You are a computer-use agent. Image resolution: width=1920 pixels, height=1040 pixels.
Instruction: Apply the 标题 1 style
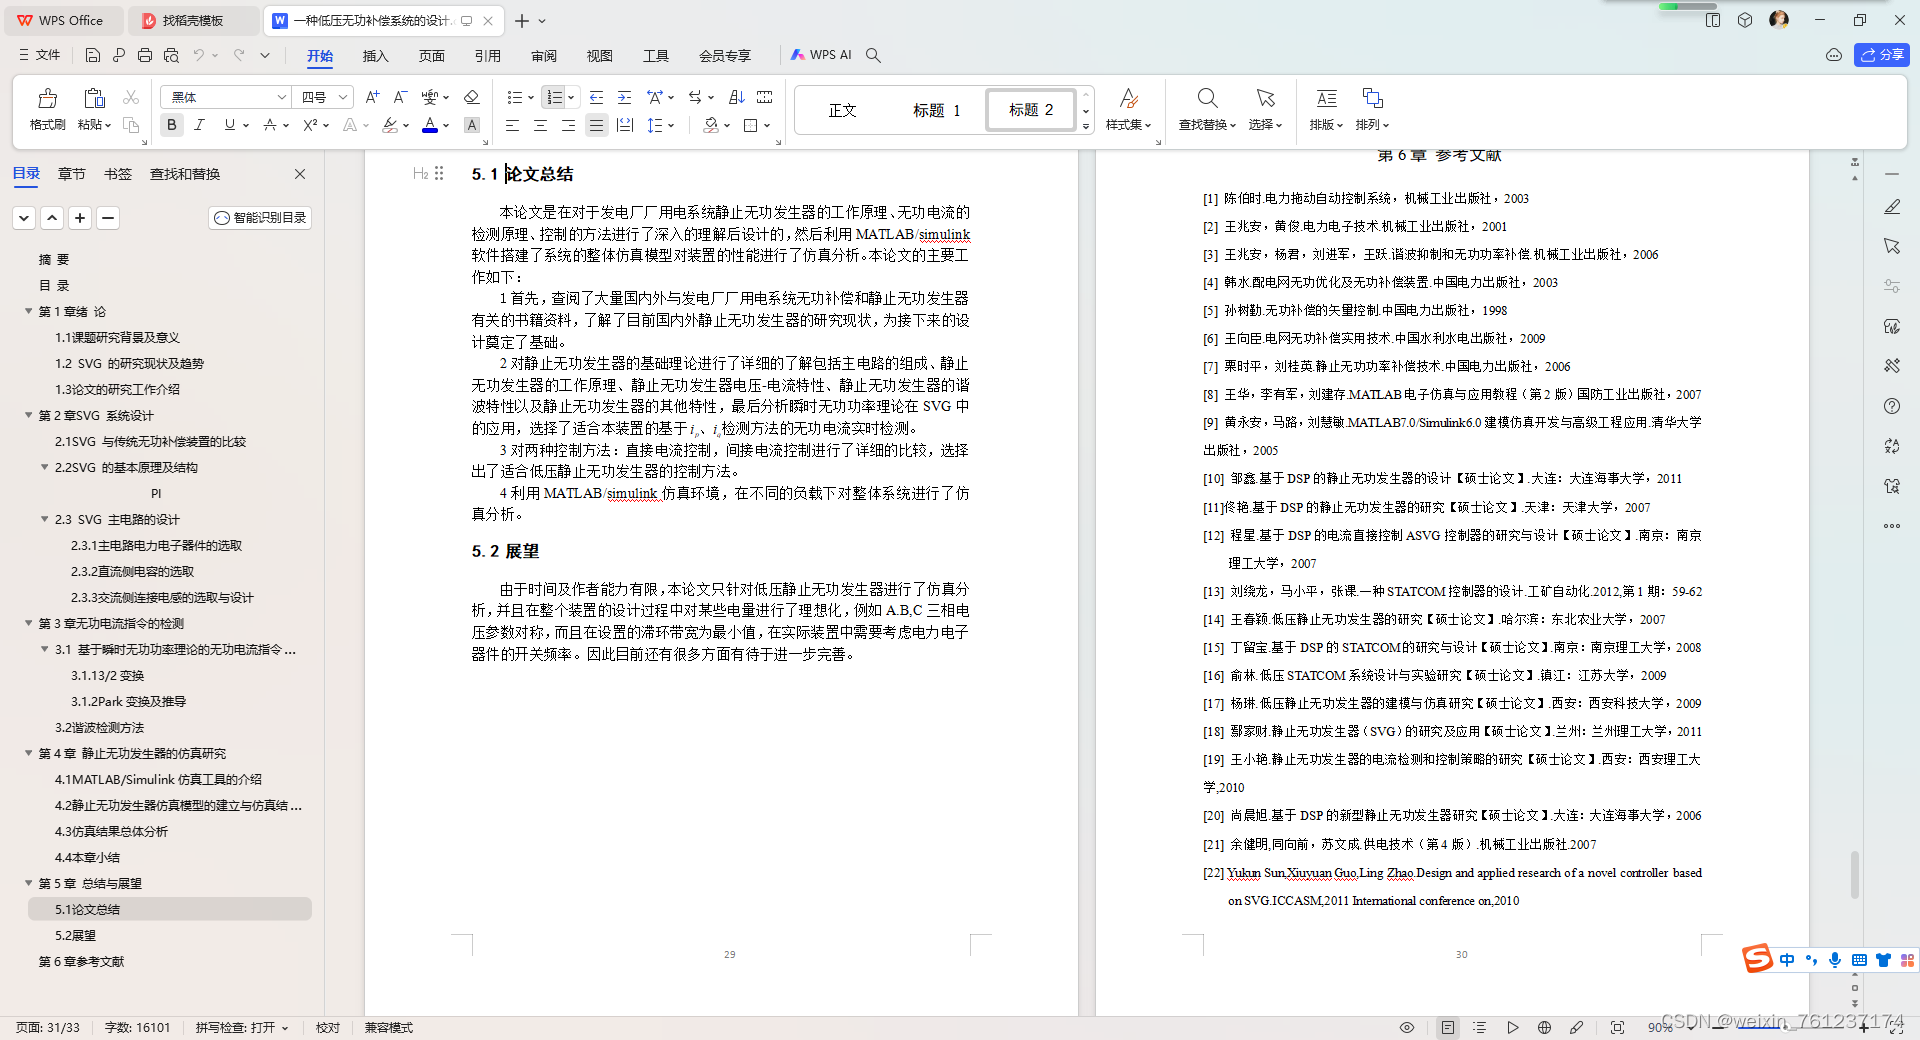[x=936, y=110]
